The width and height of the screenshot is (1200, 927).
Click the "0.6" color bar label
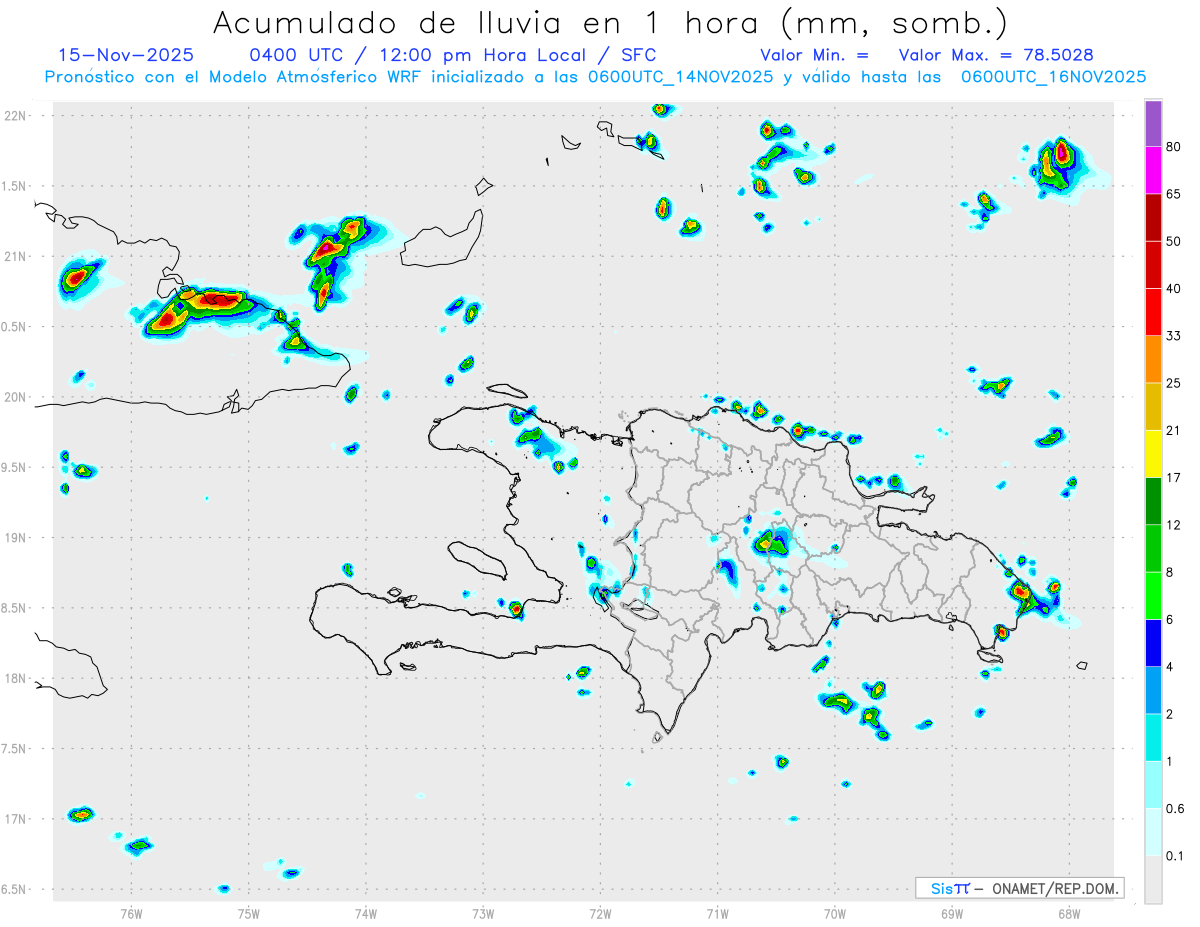[x=1175, y=809]
